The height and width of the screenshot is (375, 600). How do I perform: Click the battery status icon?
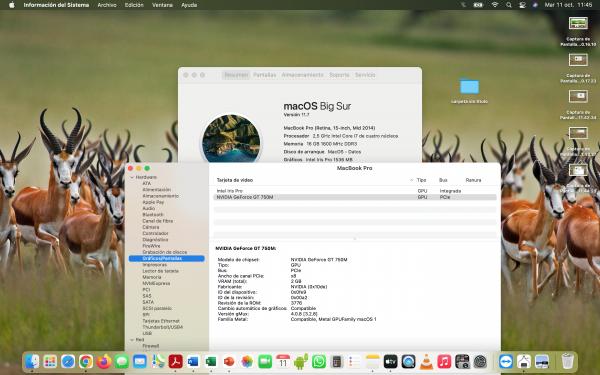coord(478,5)
